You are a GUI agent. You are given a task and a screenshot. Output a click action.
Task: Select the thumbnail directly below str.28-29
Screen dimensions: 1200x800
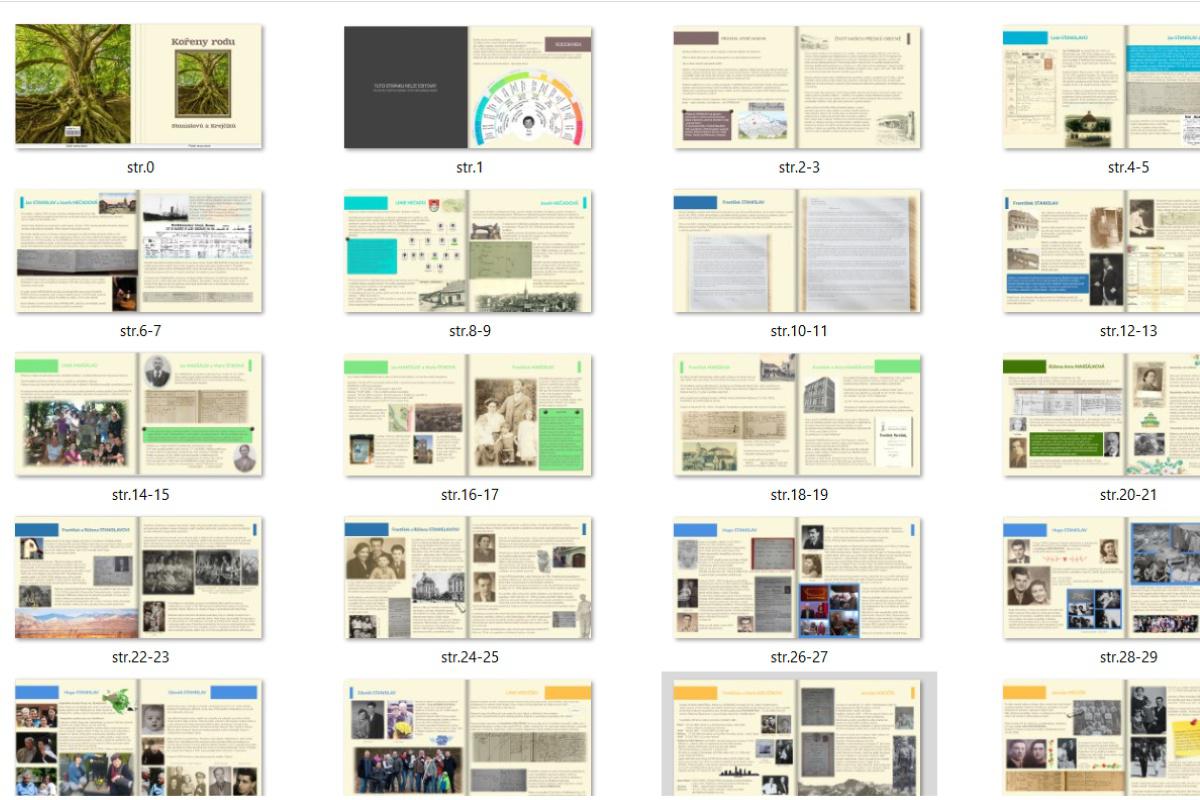tap(1102, 738)
